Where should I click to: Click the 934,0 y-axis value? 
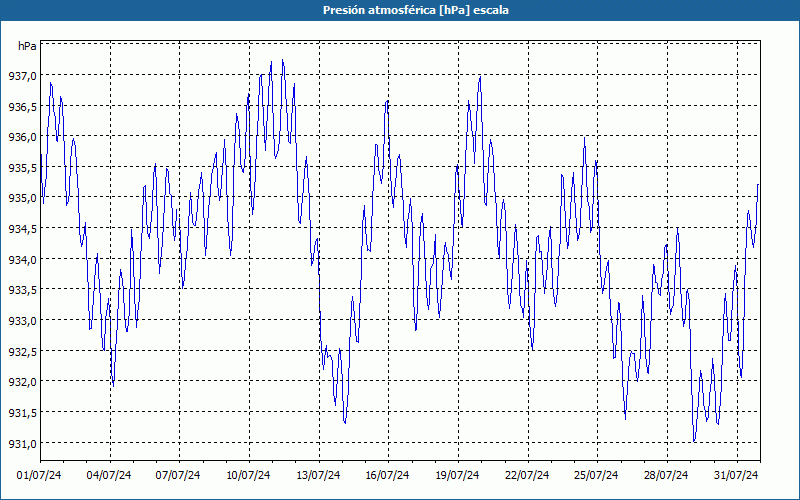tap(22, 260)
